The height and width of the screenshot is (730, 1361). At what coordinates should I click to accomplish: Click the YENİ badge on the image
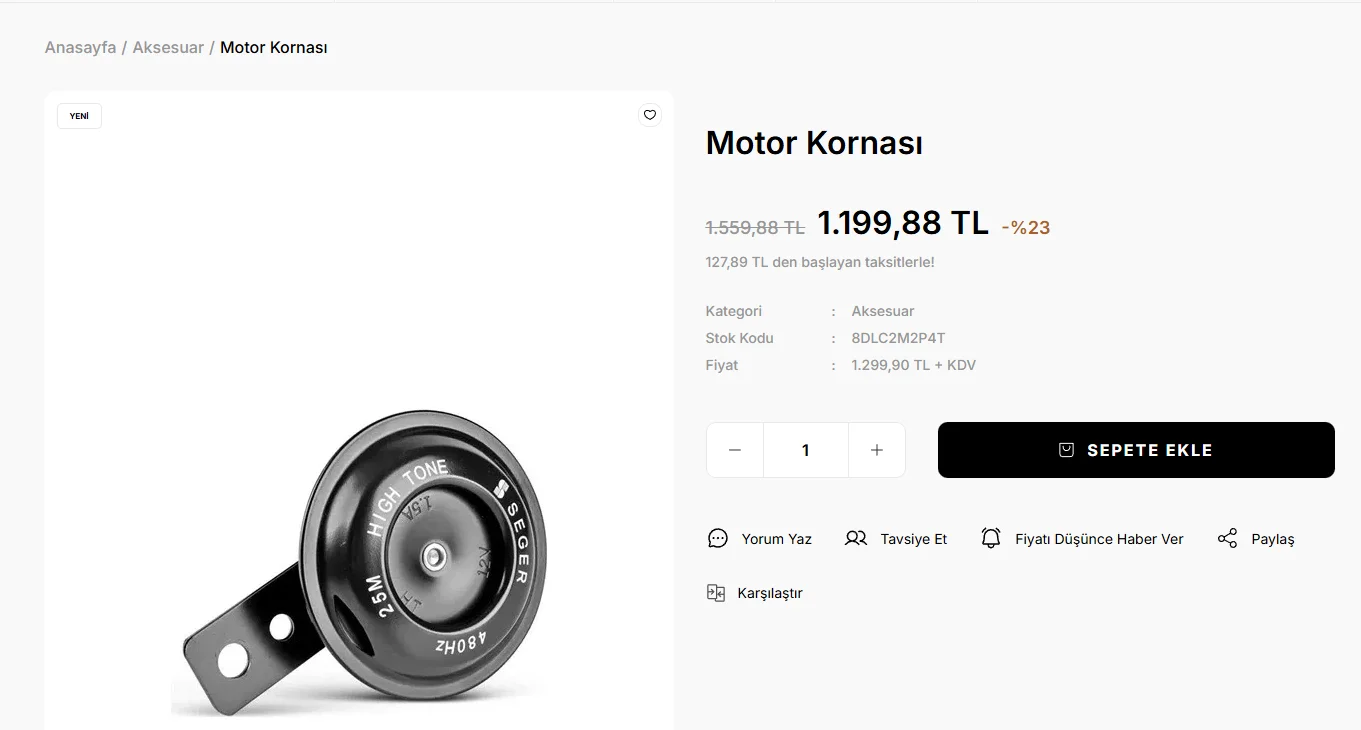tap(79, 116)
